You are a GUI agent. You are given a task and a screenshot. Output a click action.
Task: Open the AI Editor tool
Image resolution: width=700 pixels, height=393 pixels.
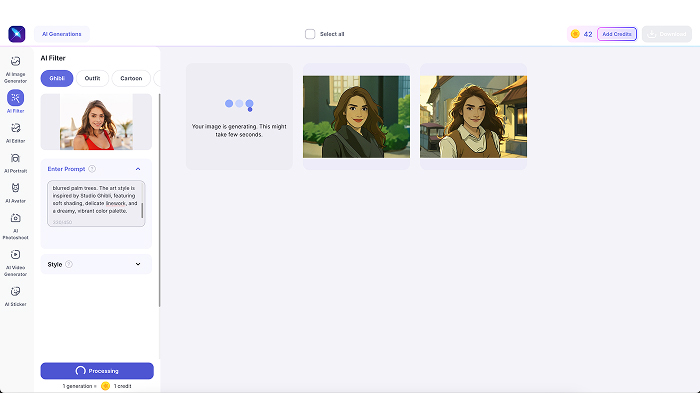click(16, 133)
